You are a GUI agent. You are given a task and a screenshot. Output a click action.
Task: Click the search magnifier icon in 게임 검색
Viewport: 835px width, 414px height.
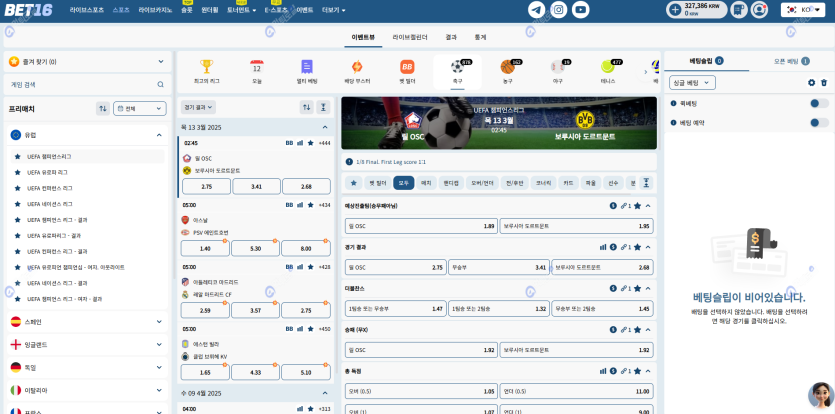pyautogui.click(x=160, y=84)
